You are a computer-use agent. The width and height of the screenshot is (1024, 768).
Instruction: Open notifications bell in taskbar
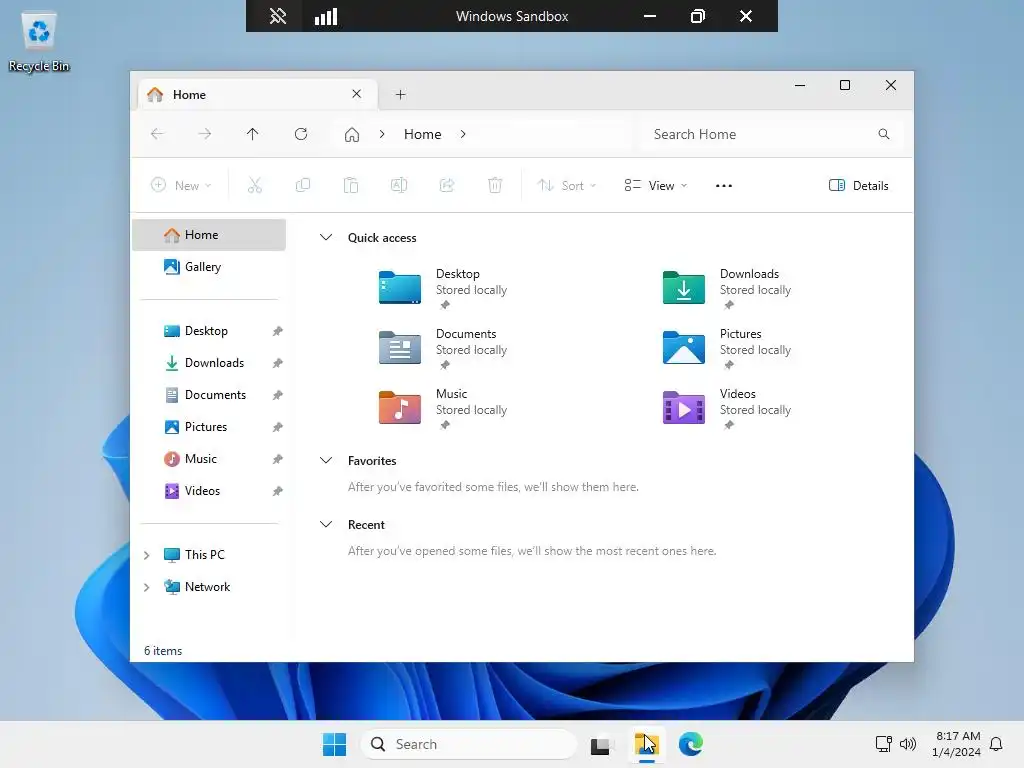(x=996, y=744)
